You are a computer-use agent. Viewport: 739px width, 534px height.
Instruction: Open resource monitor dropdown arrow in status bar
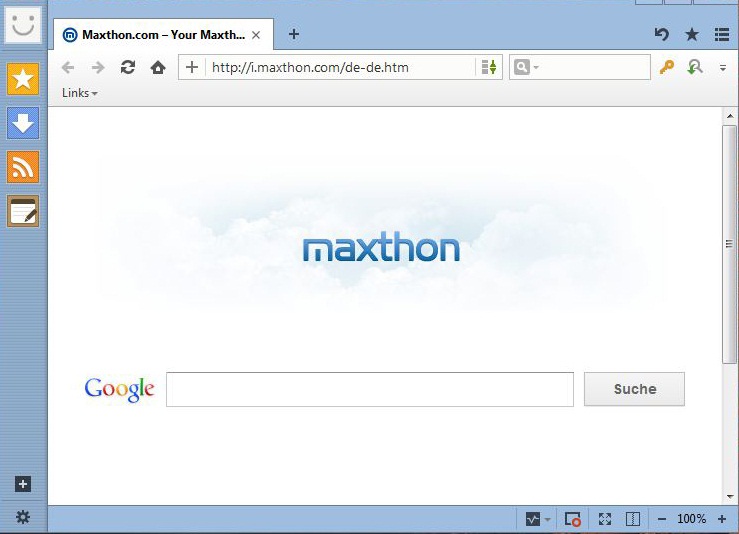click(x=547, y=520)
